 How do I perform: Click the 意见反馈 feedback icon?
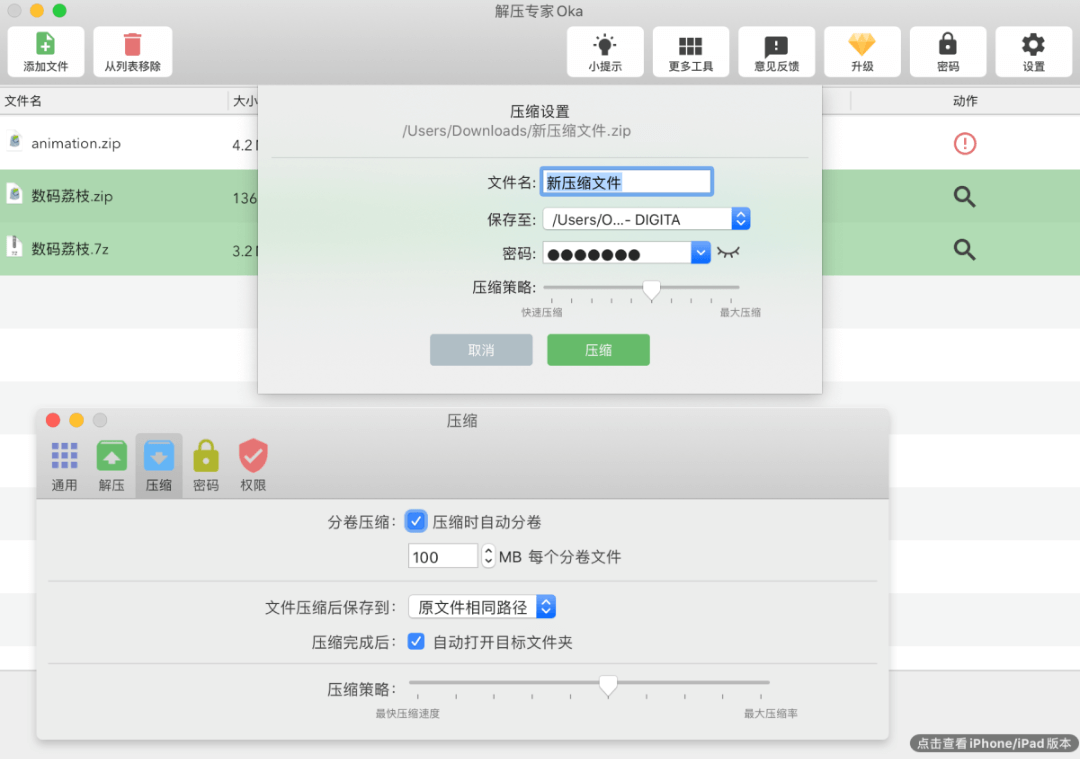coord(776,45)
